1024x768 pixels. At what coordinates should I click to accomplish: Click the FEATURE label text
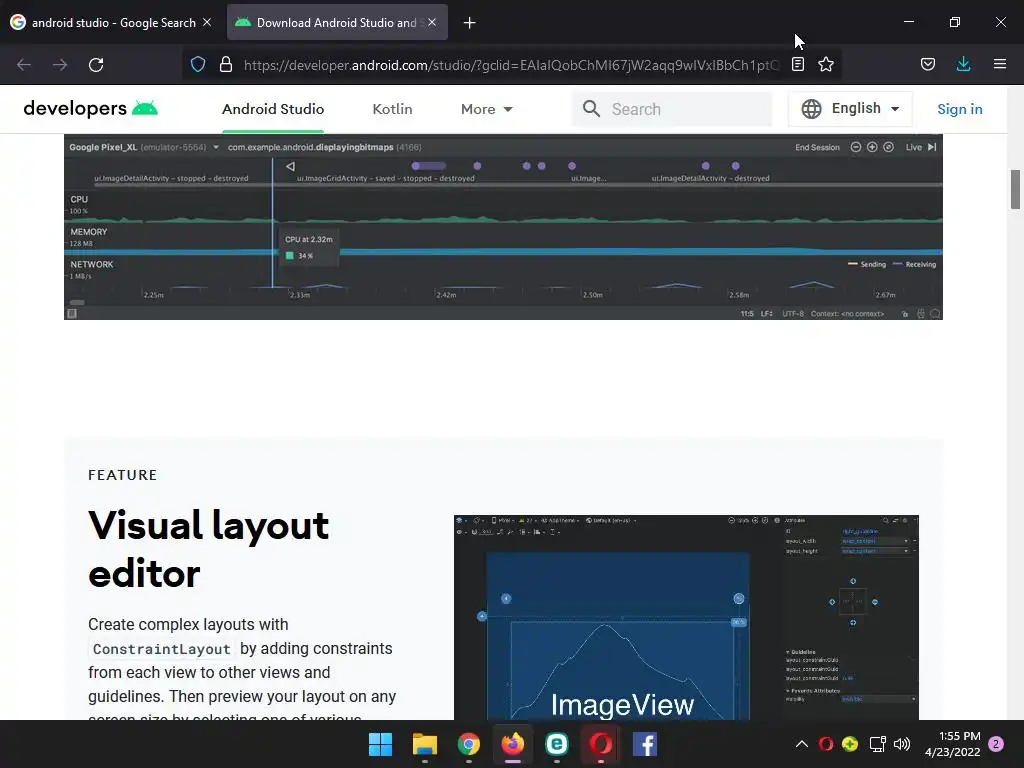pos(123,475)
